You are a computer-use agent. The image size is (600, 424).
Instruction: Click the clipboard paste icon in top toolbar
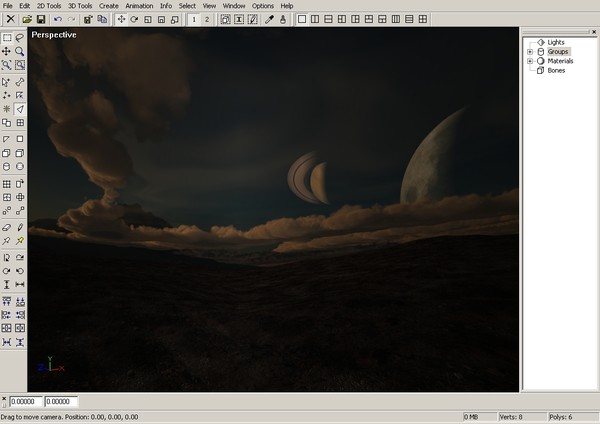[88, 19]
